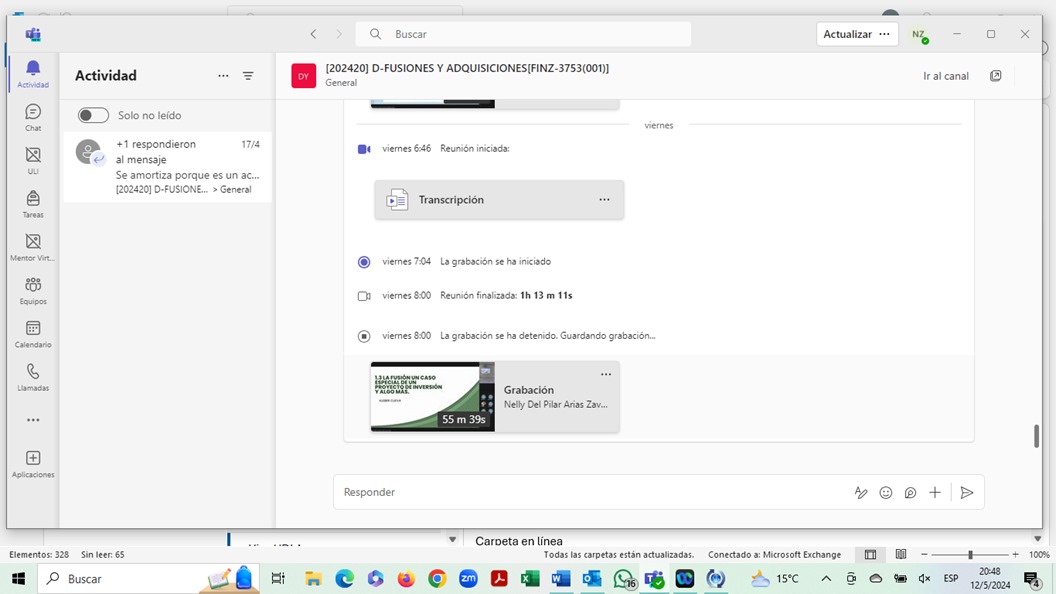Open the more apps ellipsis in sidebar
Image resolution: width=1056 pixels, height=594 pixels.
(x=33, y=420)
